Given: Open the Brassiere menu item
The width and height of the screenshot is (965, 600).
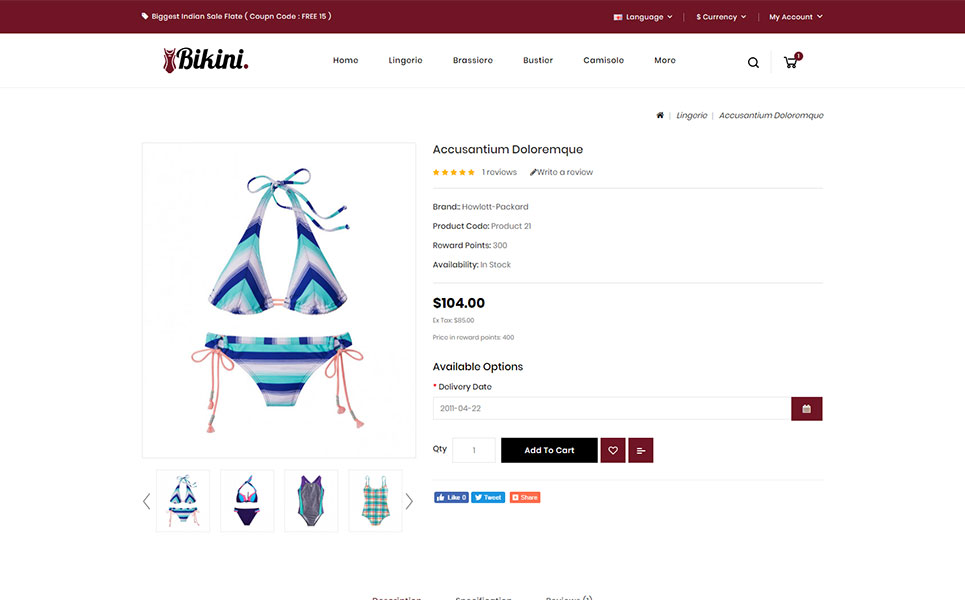Looking at the screenshot, I should (x=473, y=60).
